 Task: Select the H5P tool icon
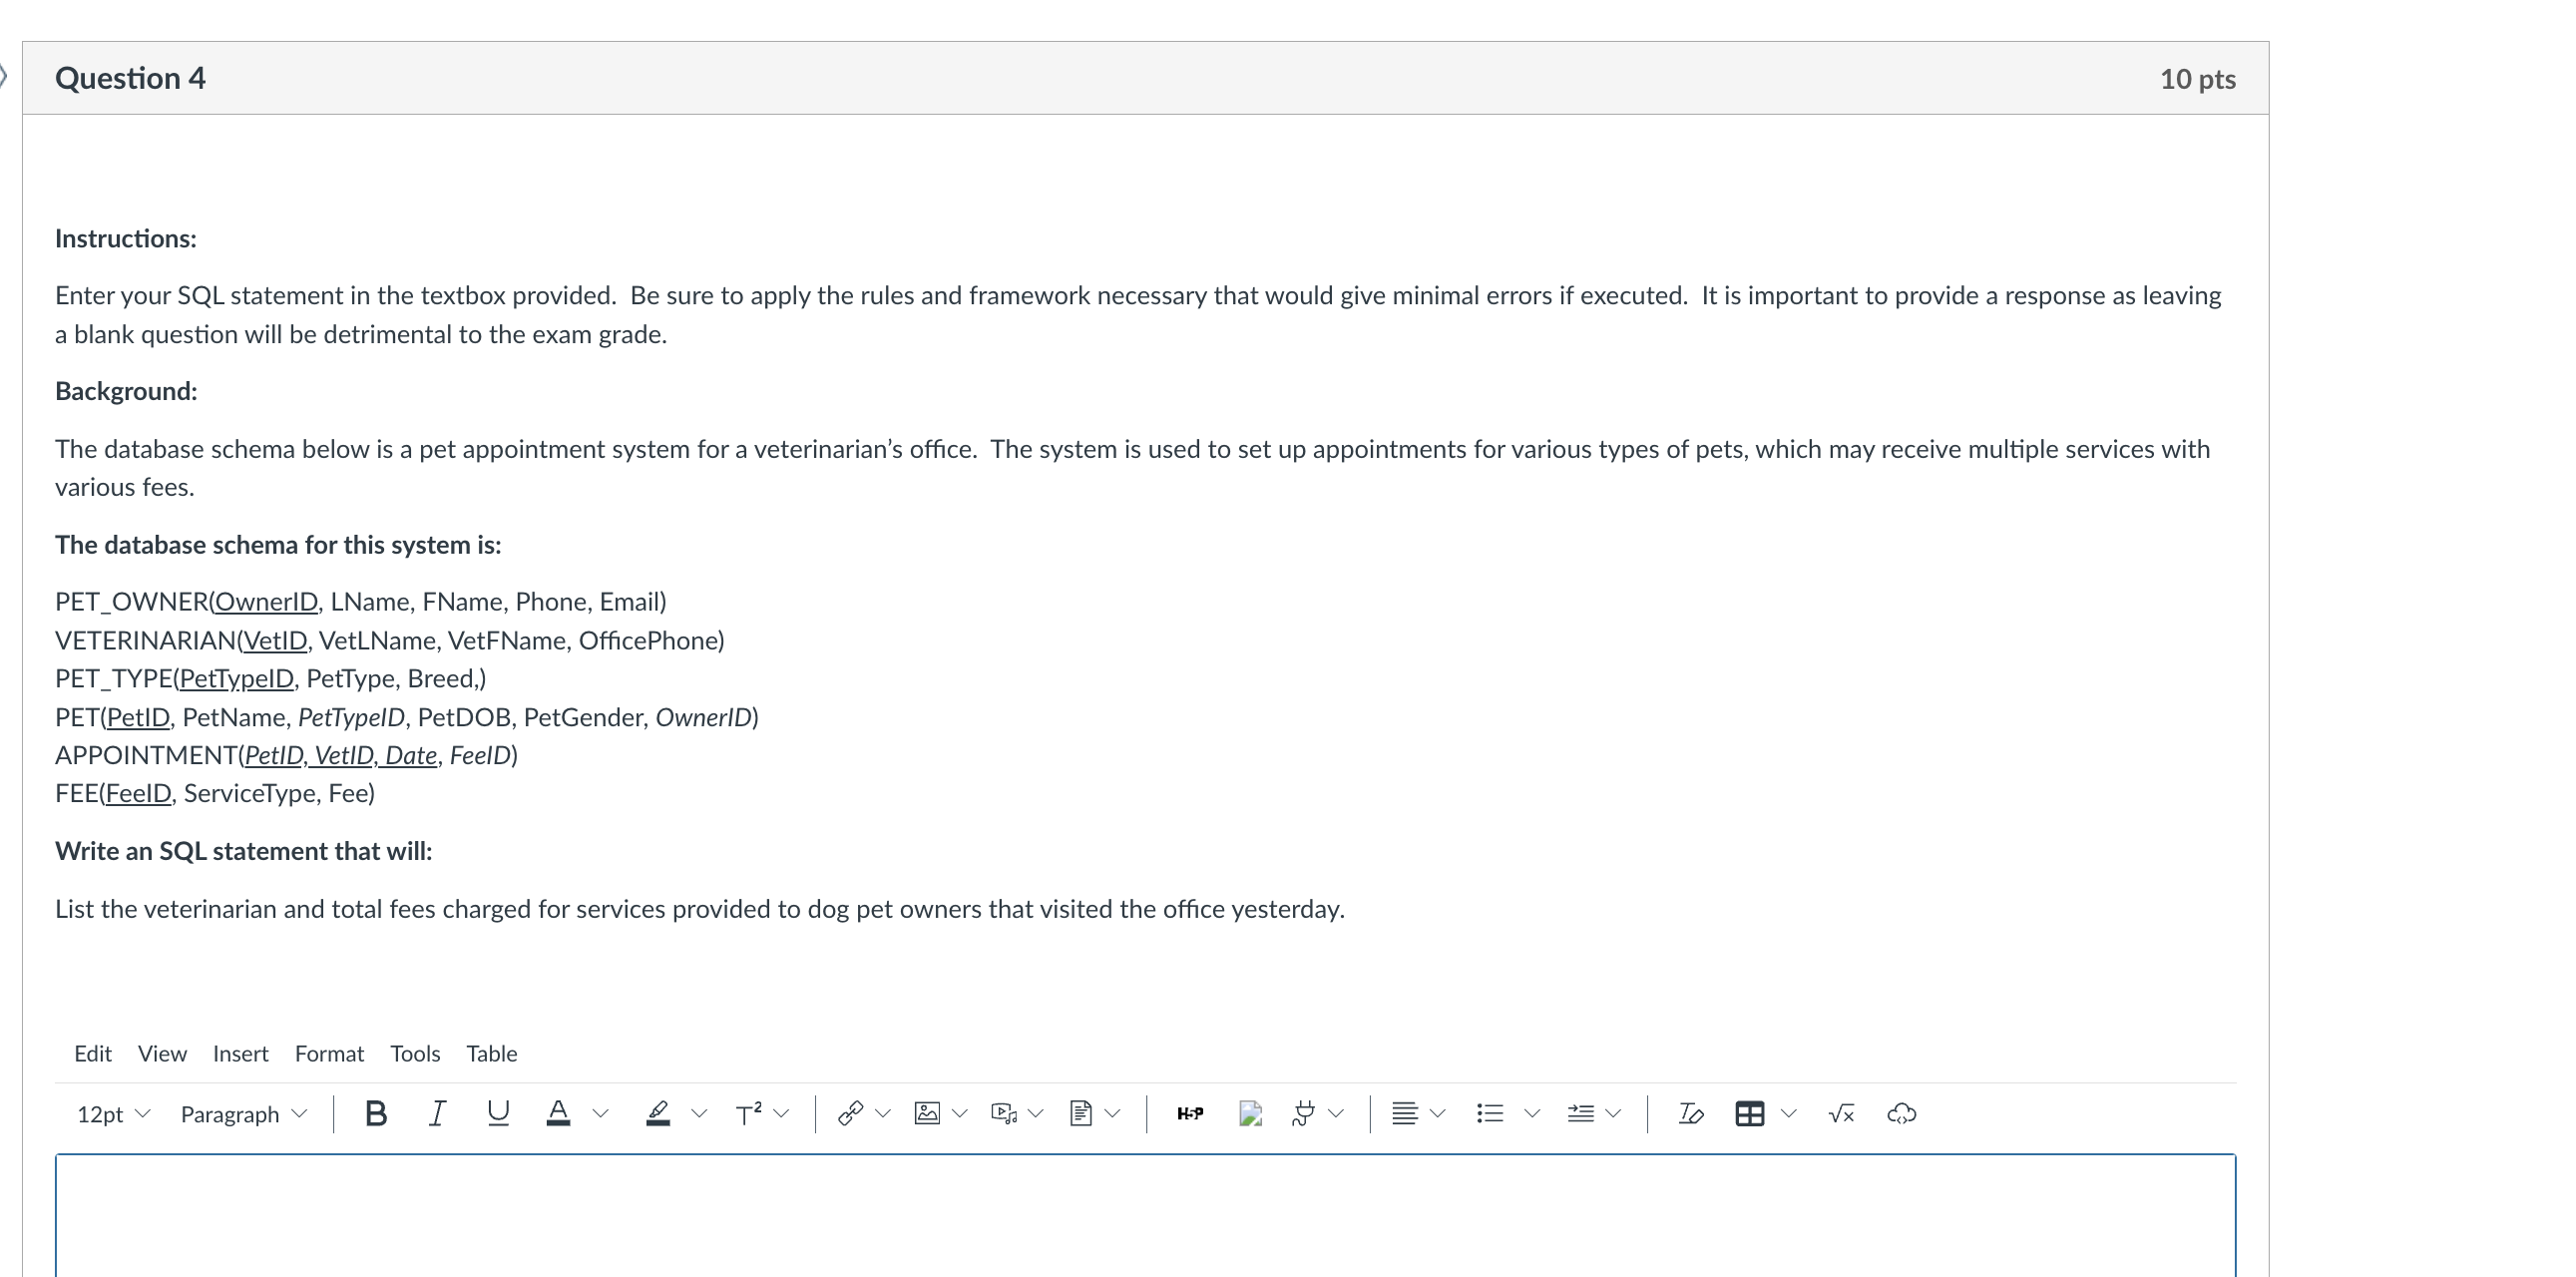coord(1189,1112)
